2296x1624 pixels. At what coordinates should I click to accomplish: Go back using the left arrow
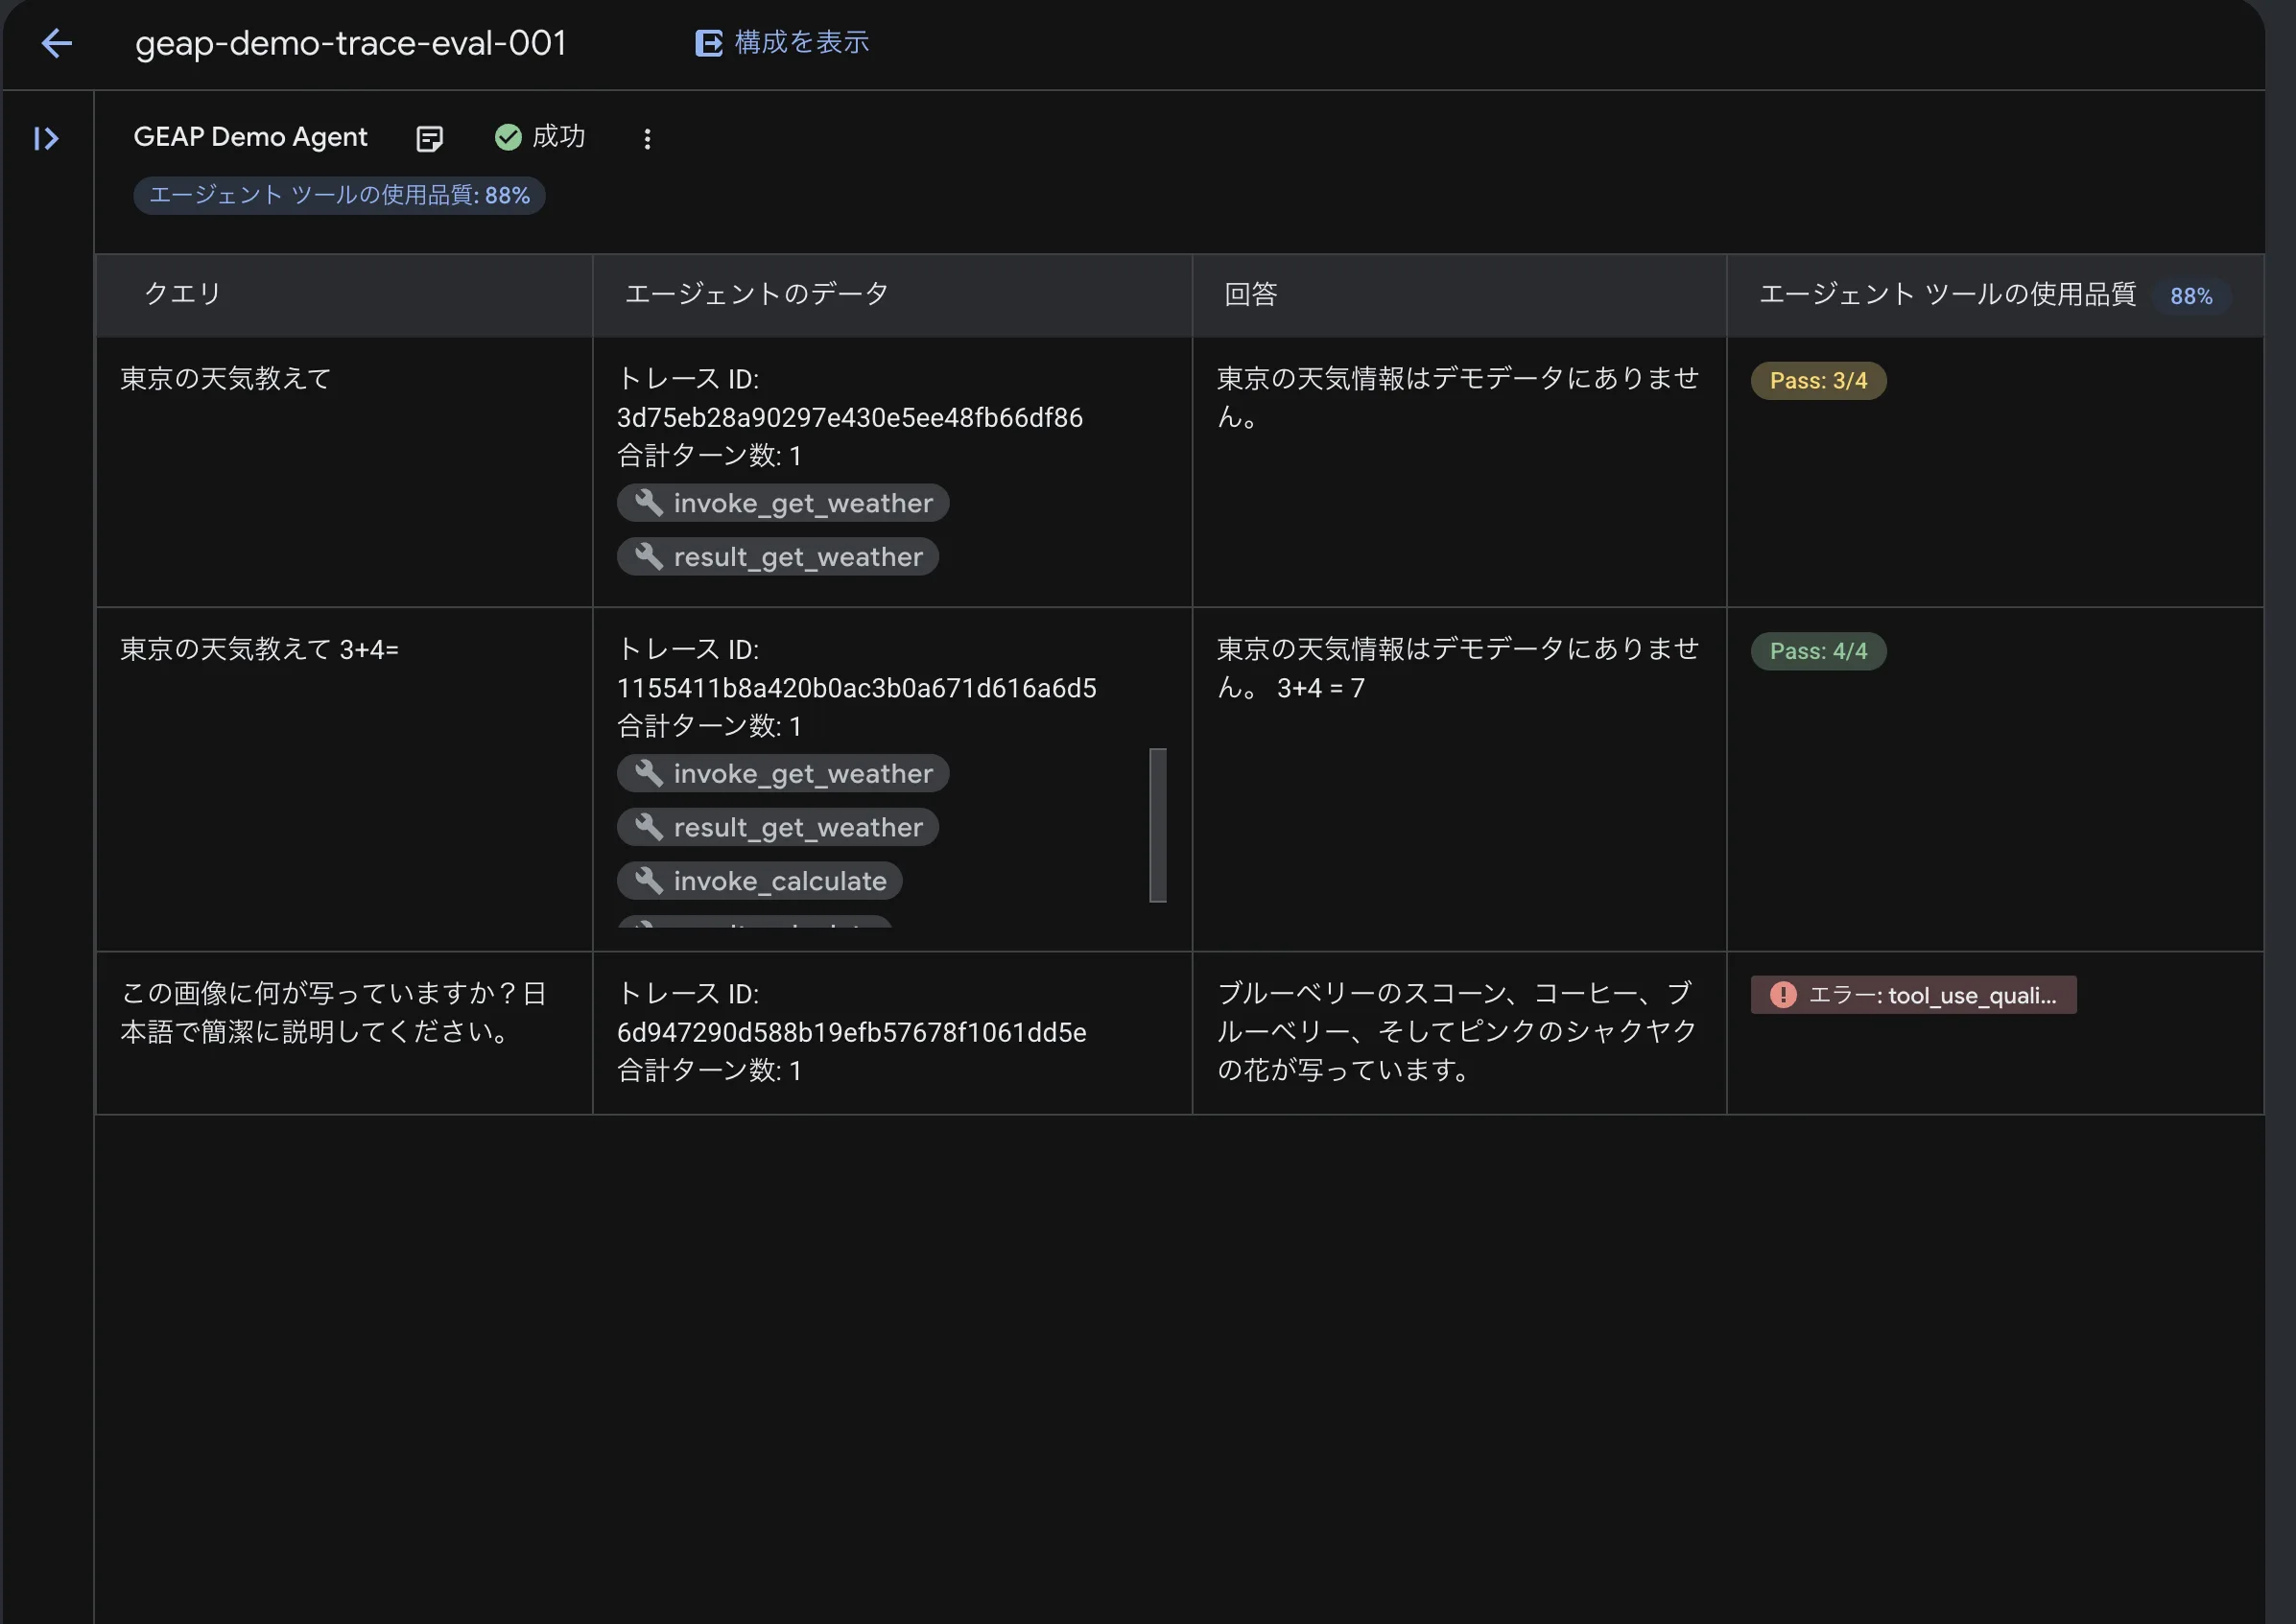tap(57, 43)
